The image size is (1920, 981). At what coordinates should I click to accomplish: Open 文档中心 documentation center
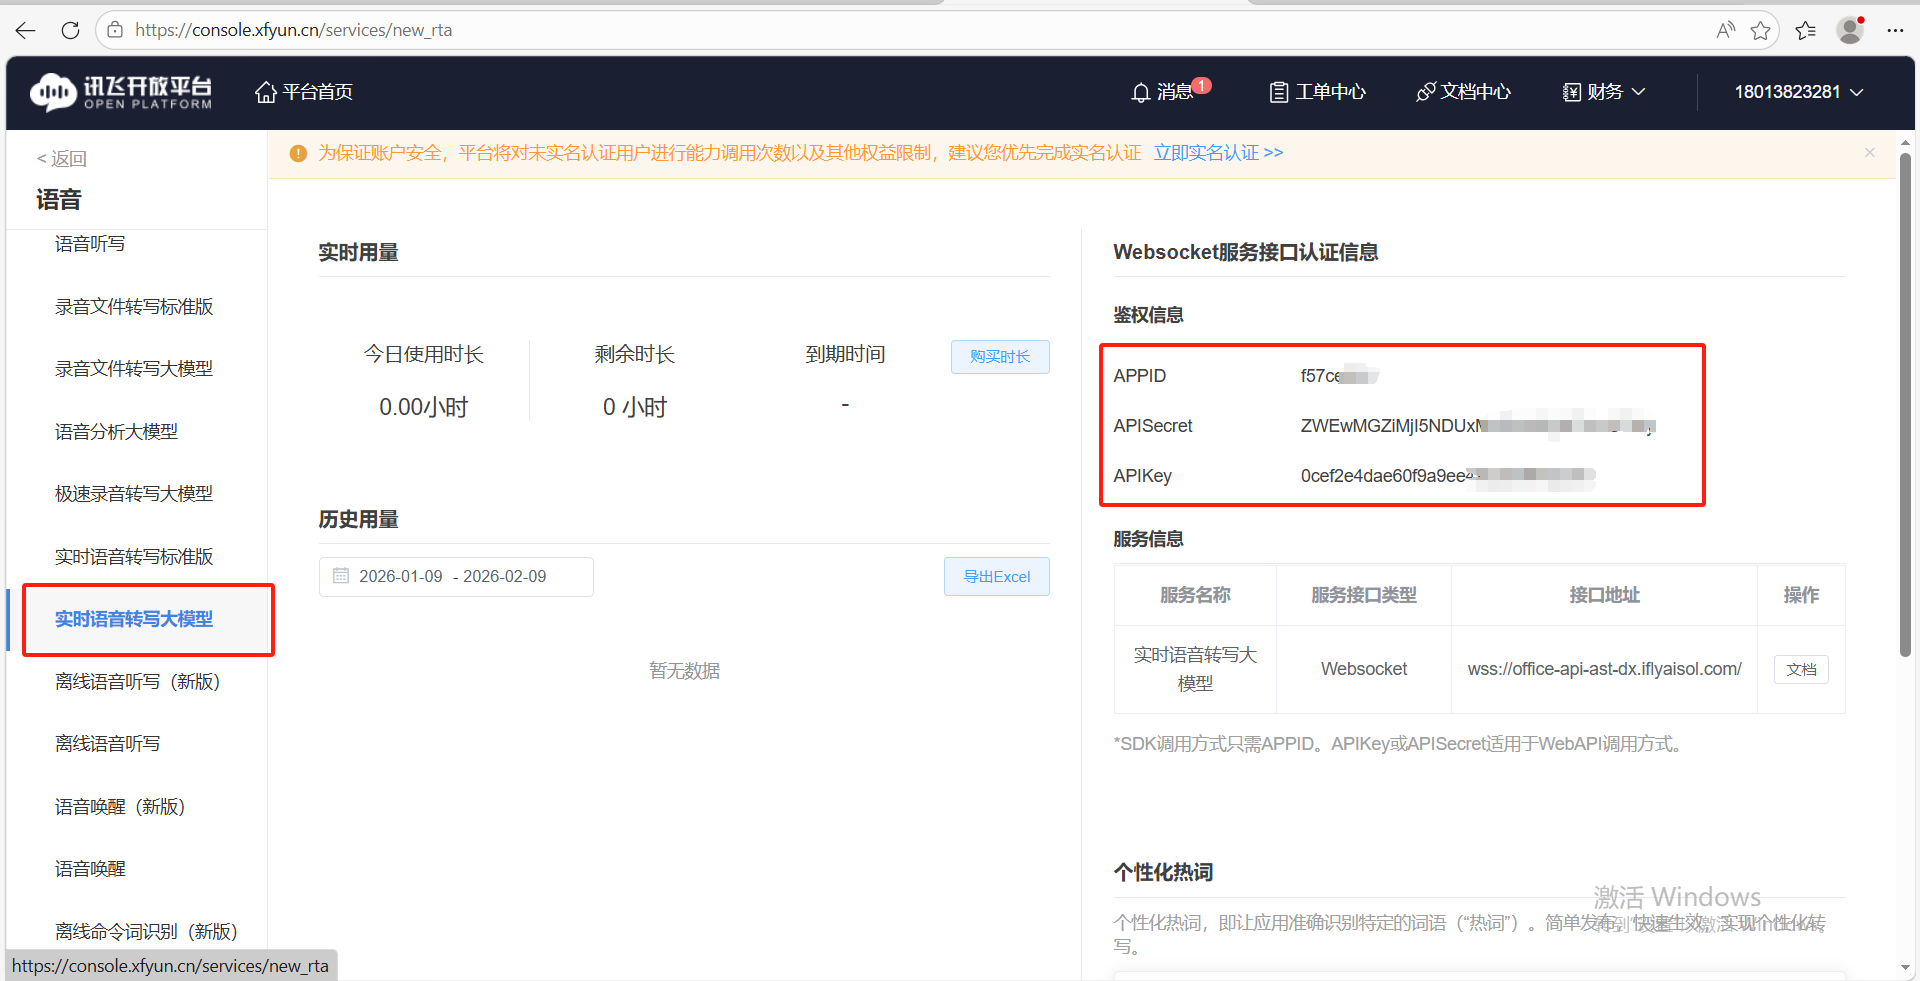pyautogui.click(x=1463, y=92)
